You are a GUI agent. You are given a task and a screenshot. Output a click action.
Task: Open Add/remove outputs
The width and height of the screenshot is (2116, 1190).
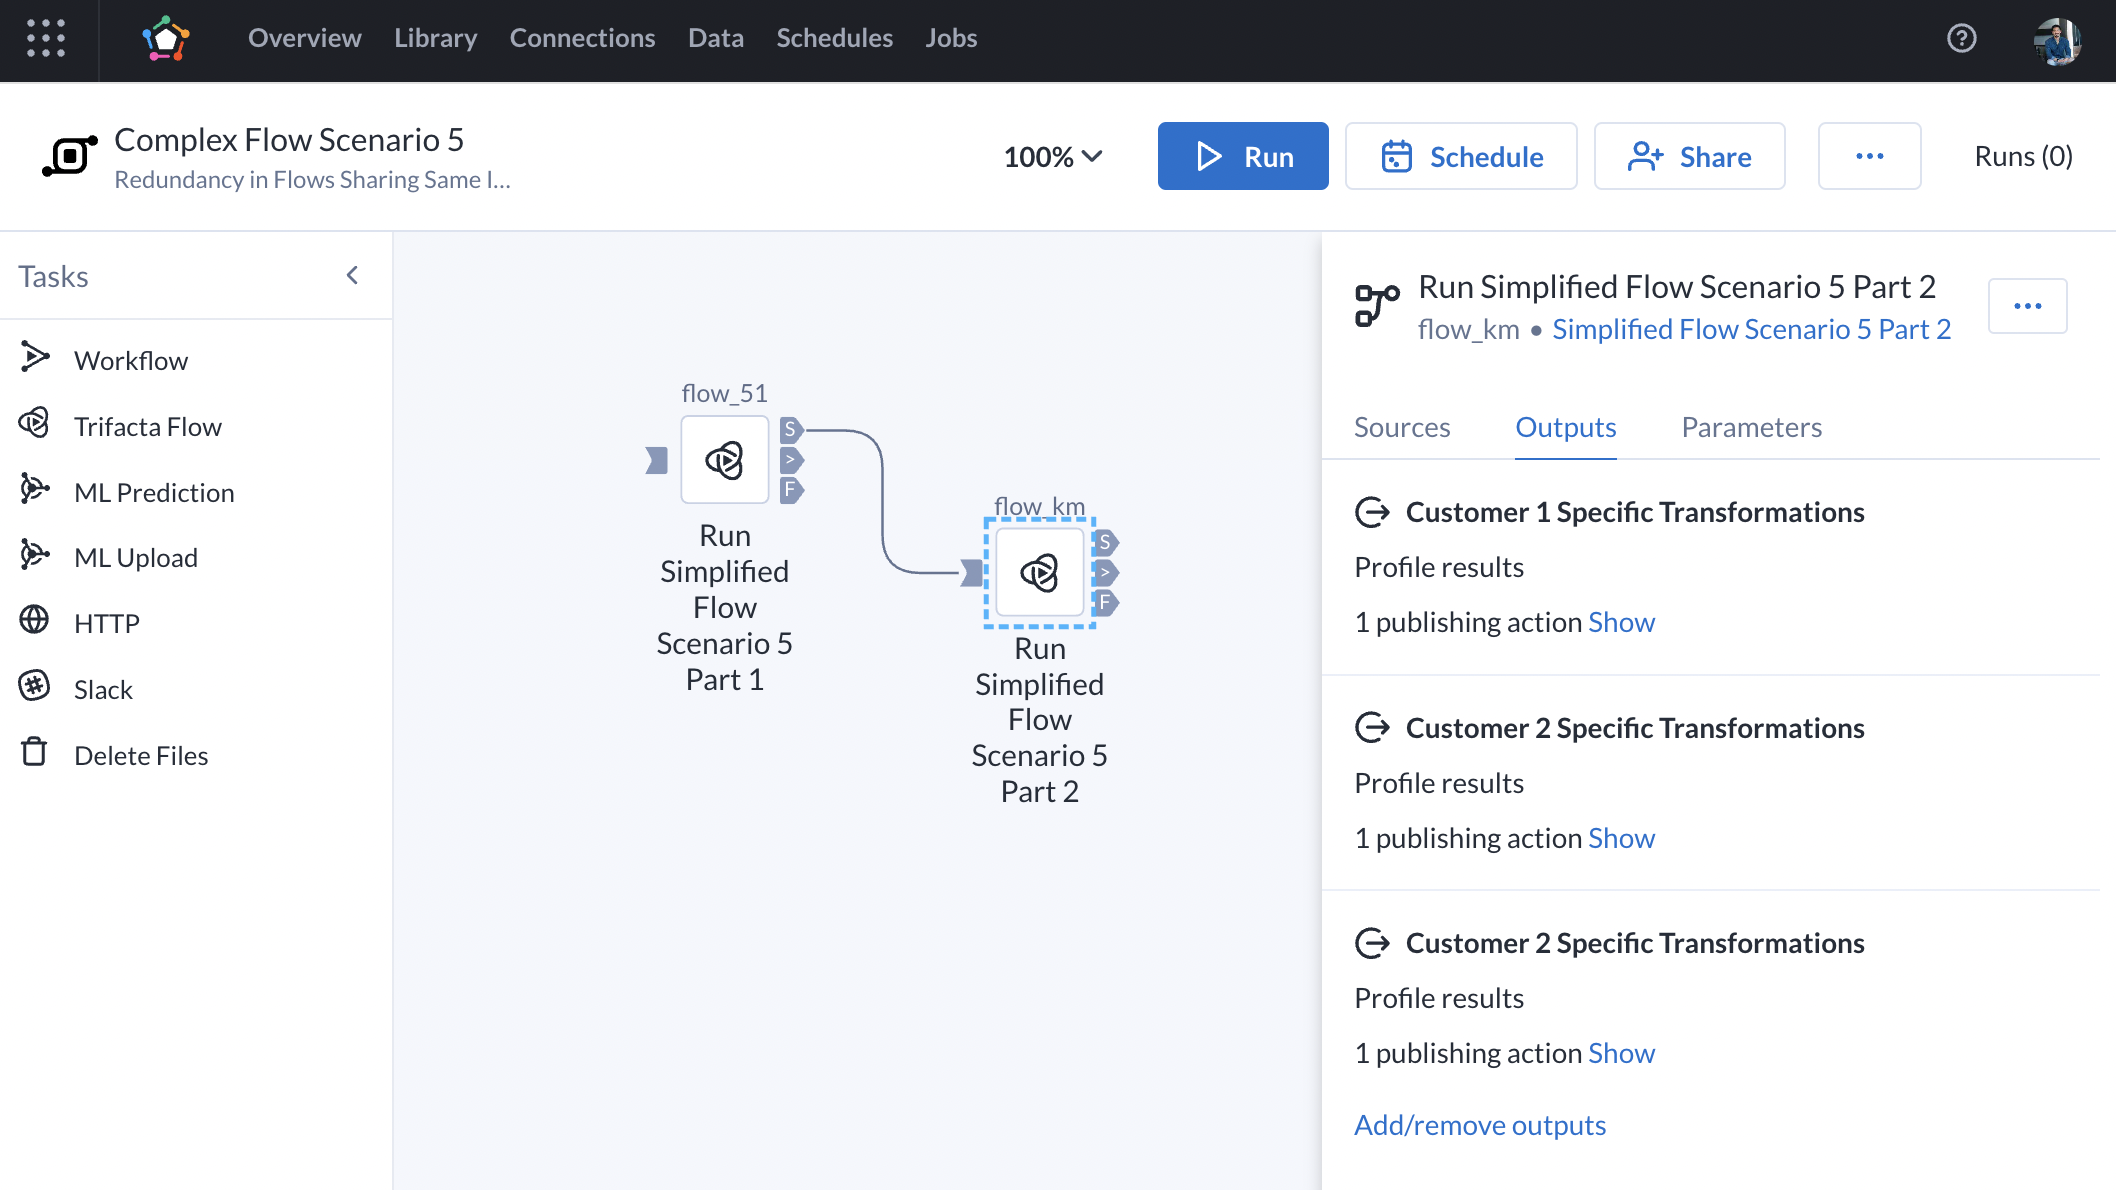[1479, 1124]
